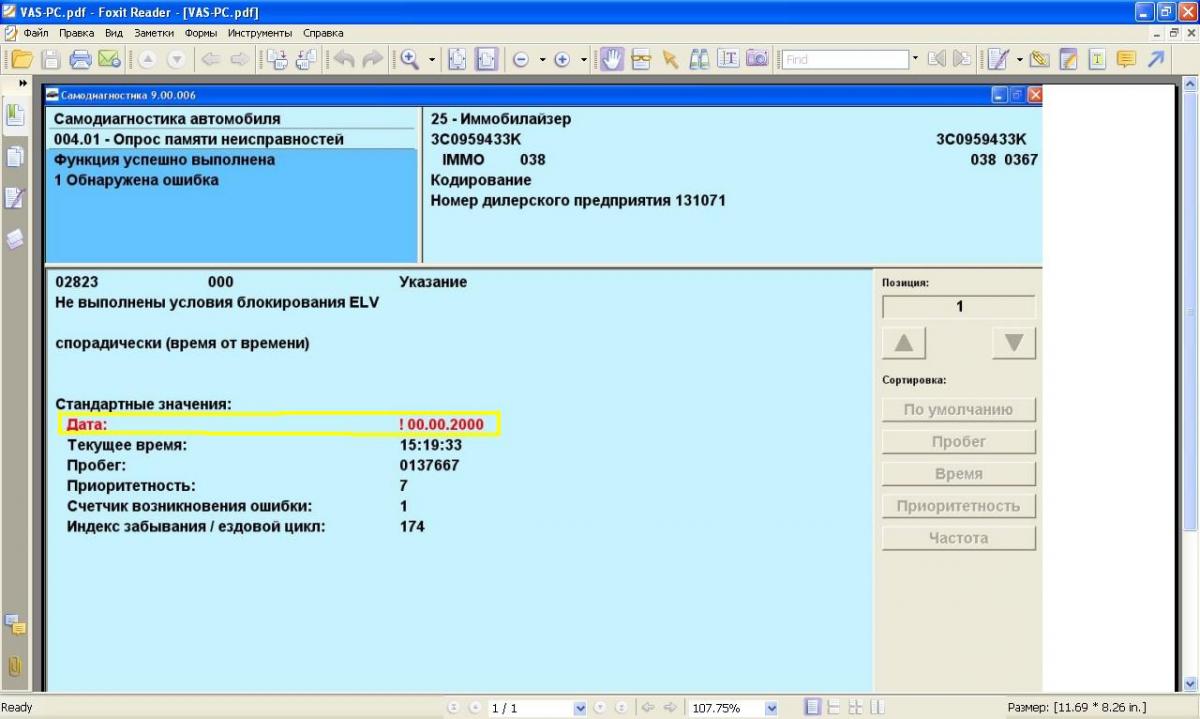Click the Время sort button
Viewport: 1200px width, 719px height.
pyautogui.click(x=959, y=474)
